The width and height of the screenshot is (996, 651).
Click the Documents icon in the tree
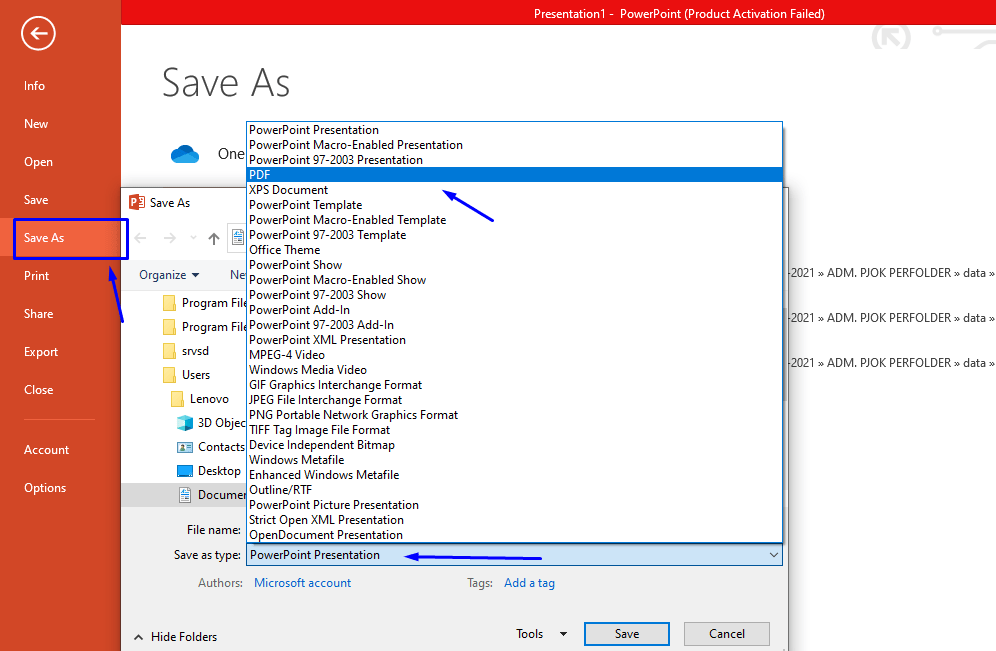point(187,494)
